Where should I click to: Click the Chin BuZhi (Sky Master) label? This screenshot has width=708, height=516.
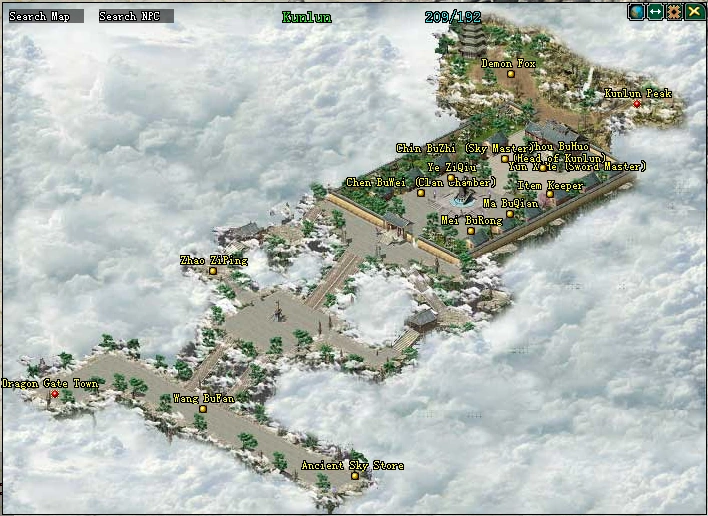463,148
